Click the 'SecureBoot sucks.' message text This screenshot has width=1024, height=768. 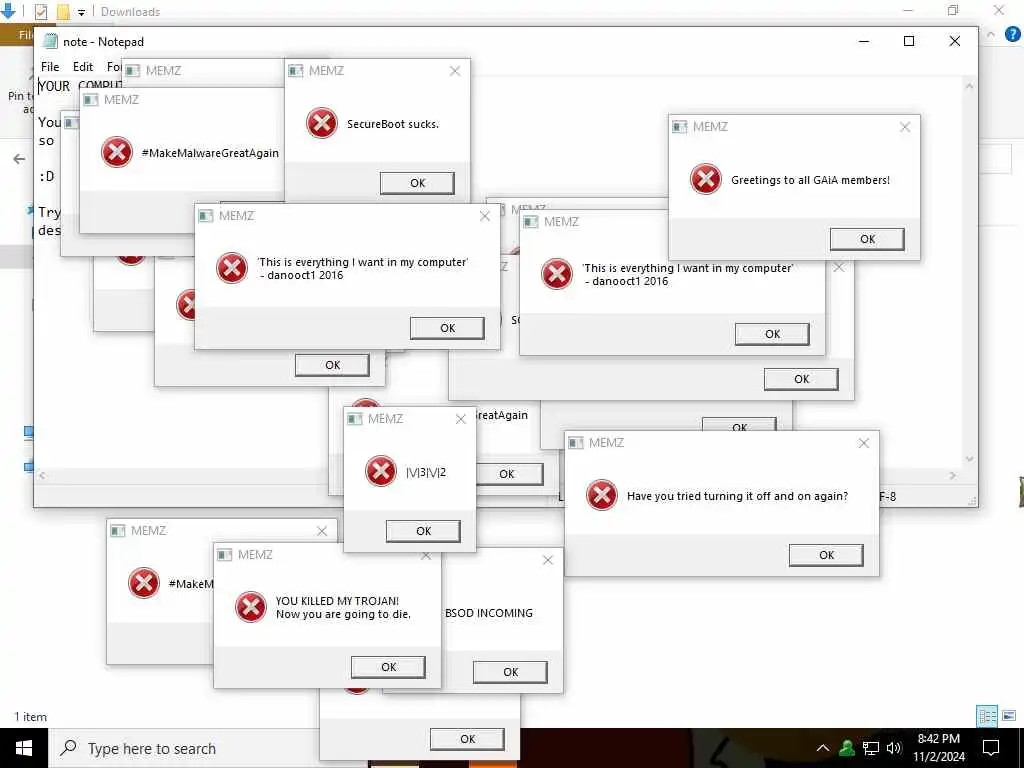pyautogui.click(x=392, y=123)
